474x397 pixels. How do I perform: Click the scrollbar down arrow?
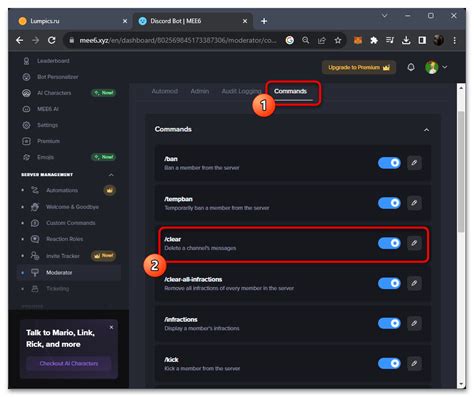pos(461,384)
